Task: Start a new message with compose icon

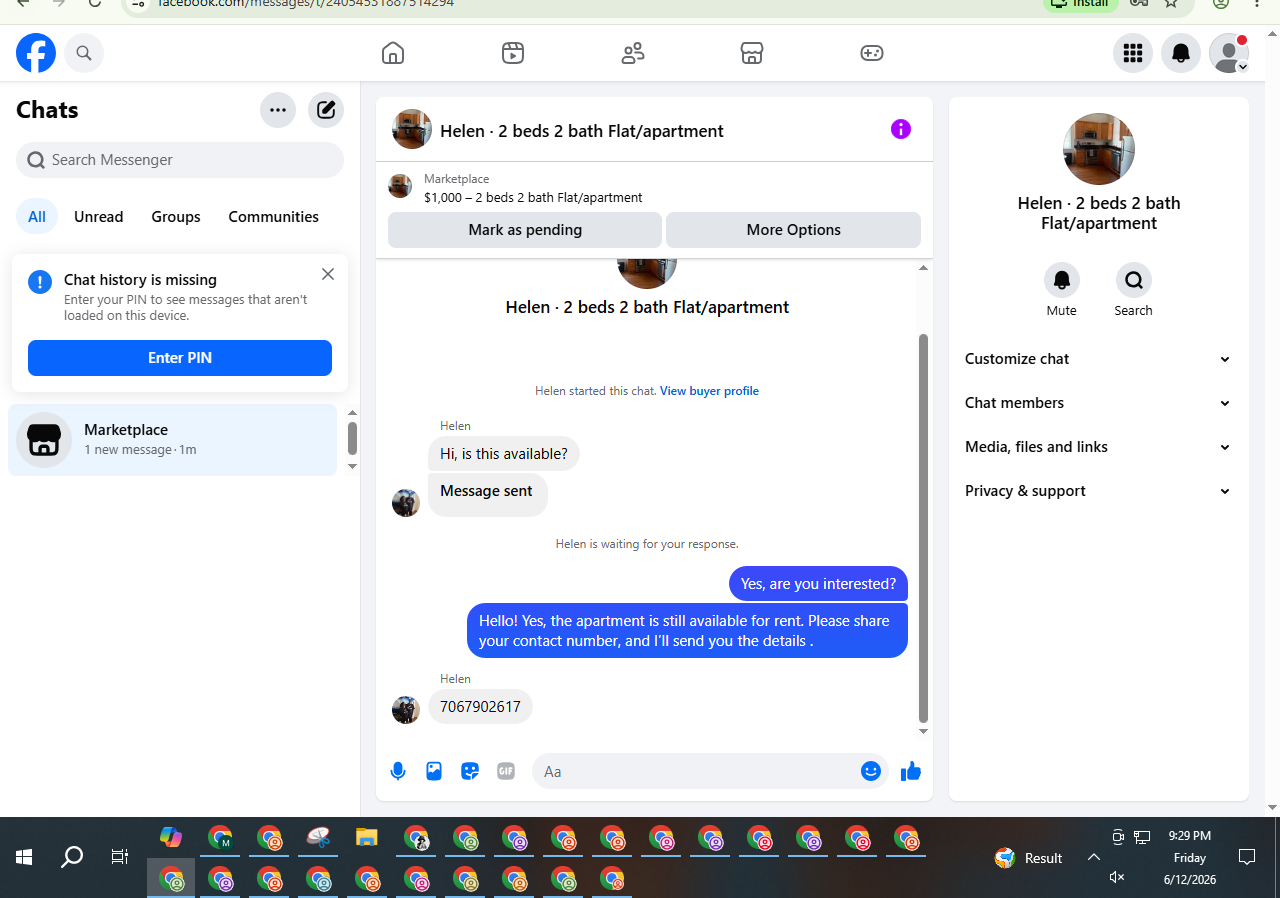Action: coord(326,110)
